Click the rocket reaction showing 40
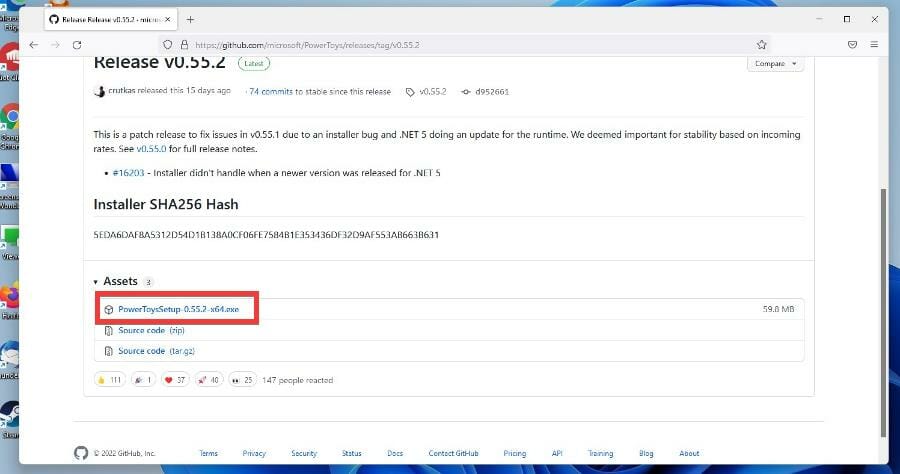The height and width of the screenshot is (474, 900). tap(209, 380)
